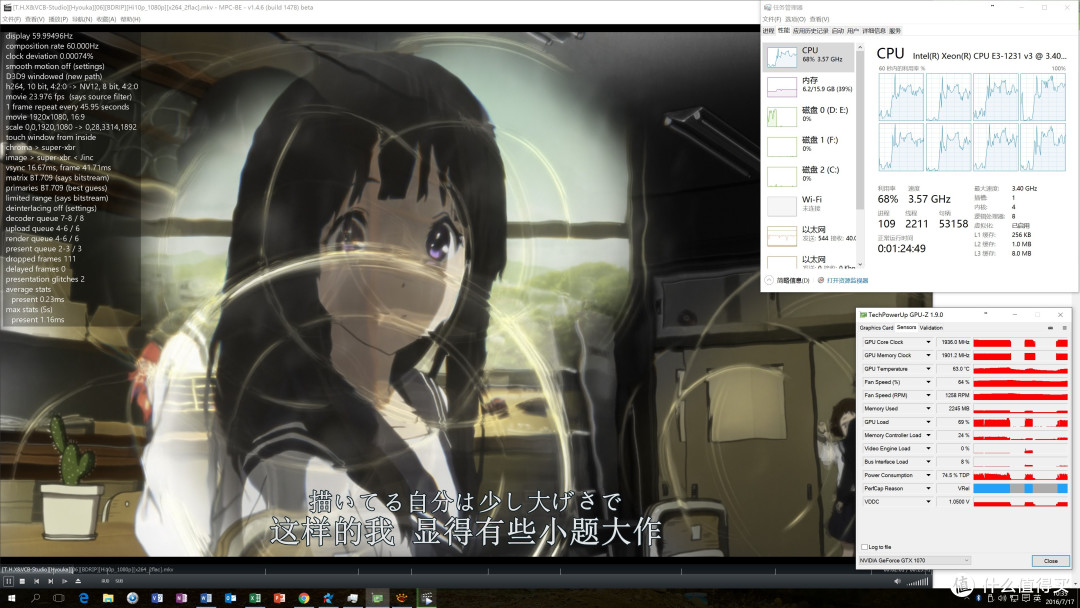This screenshot has height=608, width=1080.
Task: Open the GPU-Z Validation tab
Action: click(931, 328)
